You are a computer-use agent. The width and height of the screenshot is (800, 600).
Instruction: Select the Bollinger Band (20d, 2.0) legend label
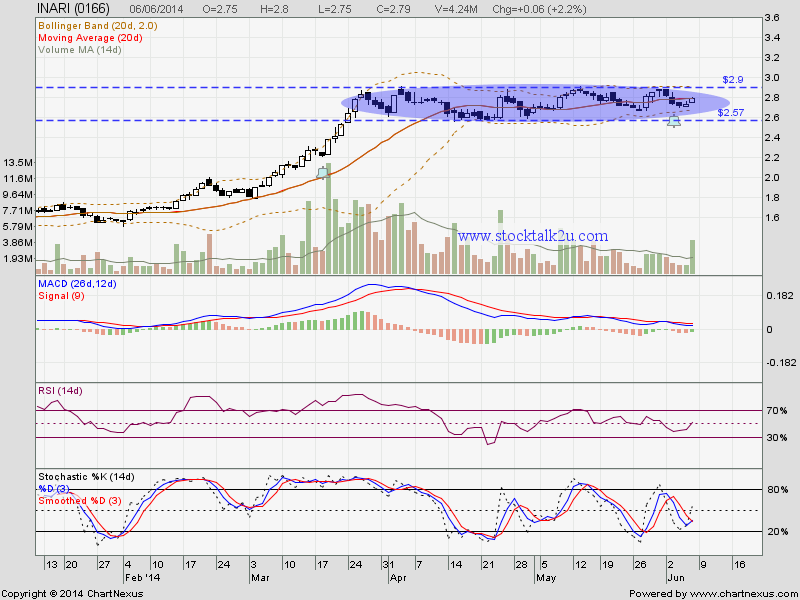tap(97, 26)
